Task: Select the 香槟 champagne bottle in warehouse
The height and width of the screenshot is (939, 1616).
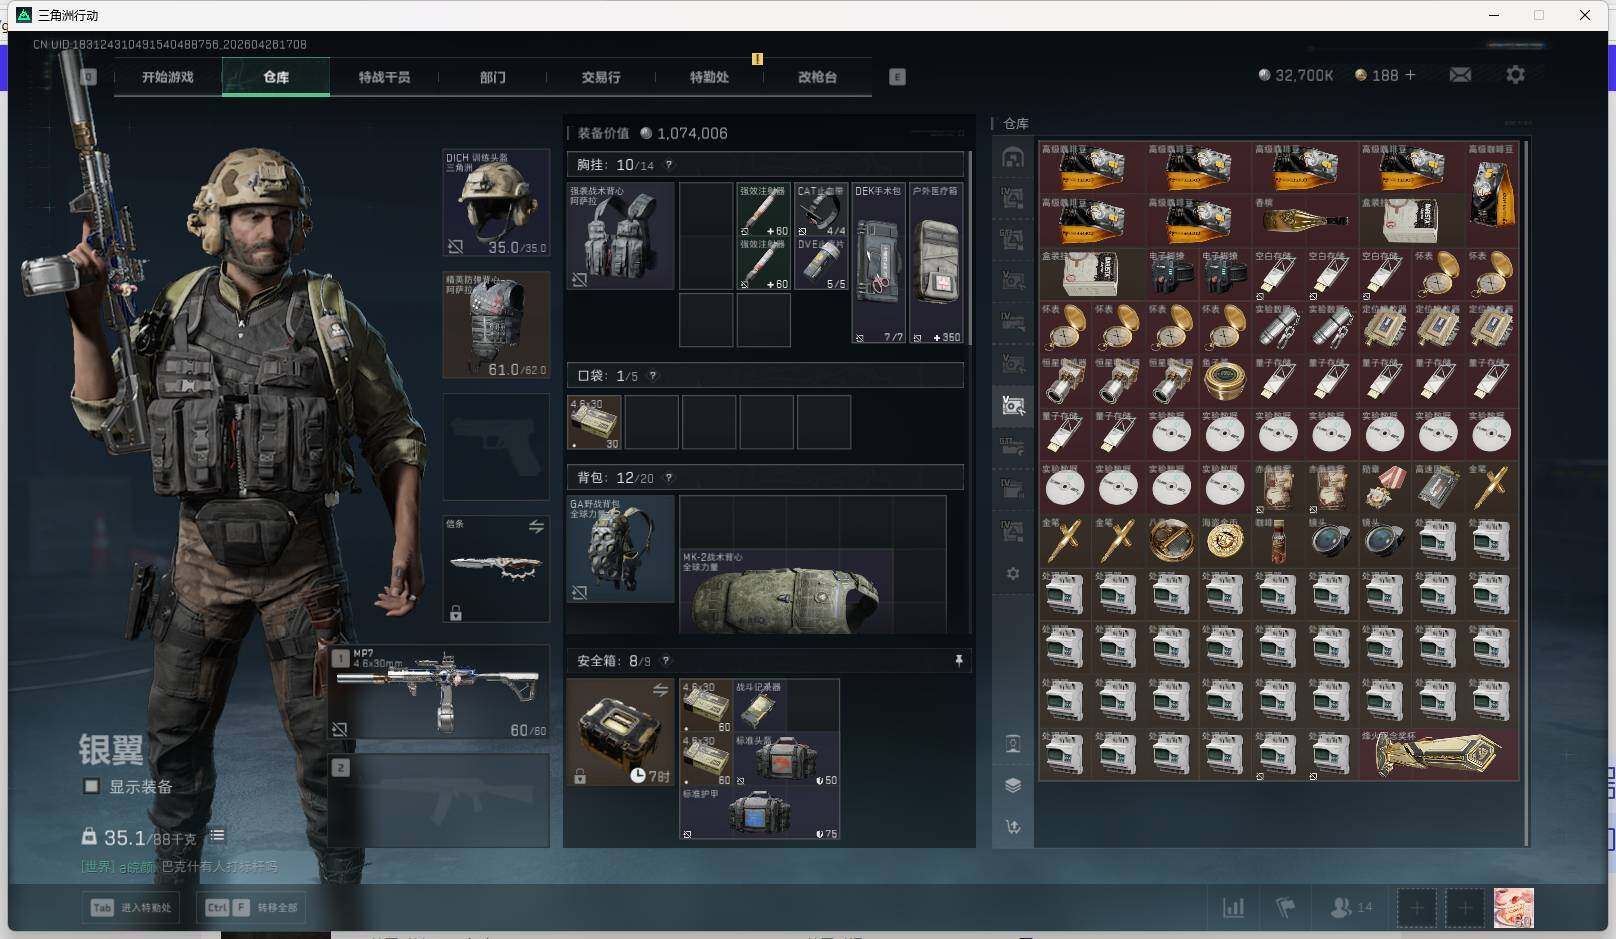Action: [x=1304, y=220]
